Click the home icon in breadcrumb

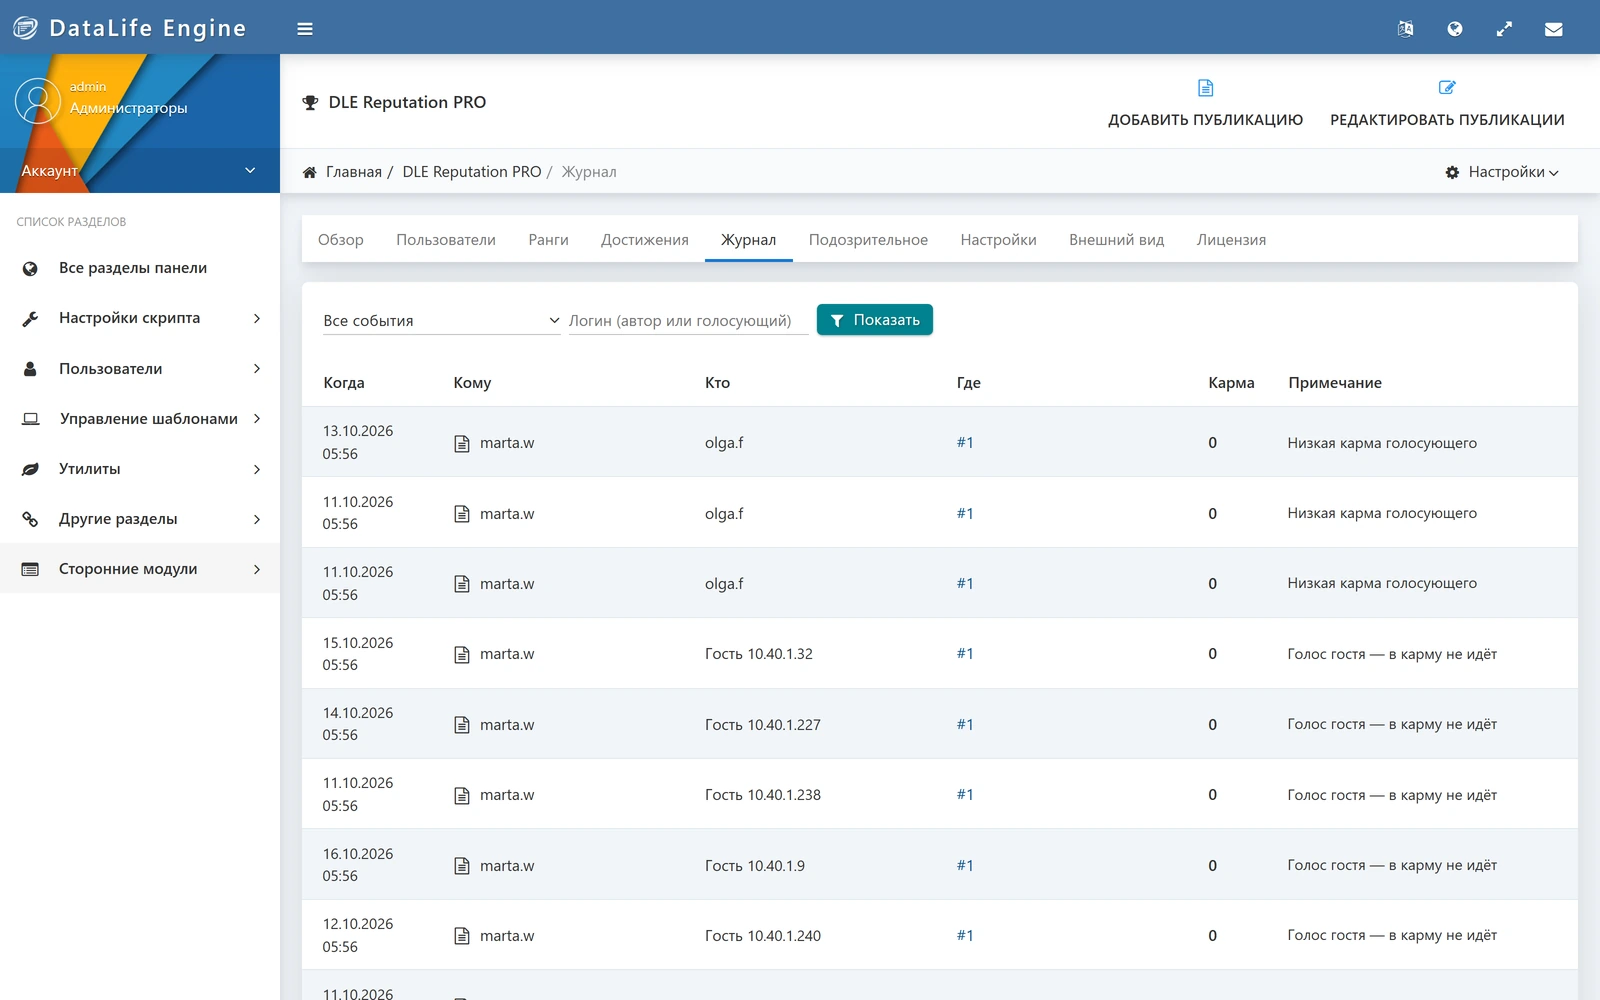click(x=310, y=172)
